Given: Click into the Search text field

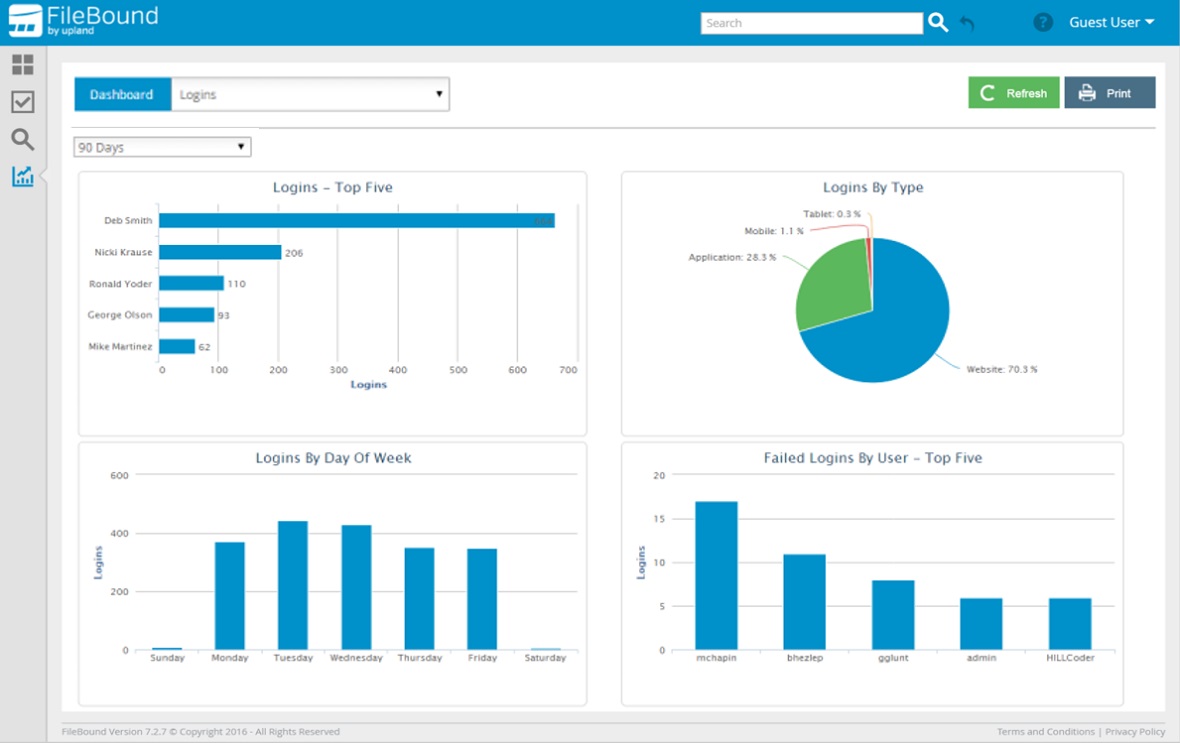Looking at the screenshot, I should pyautogui.click(x=810, y=23).
